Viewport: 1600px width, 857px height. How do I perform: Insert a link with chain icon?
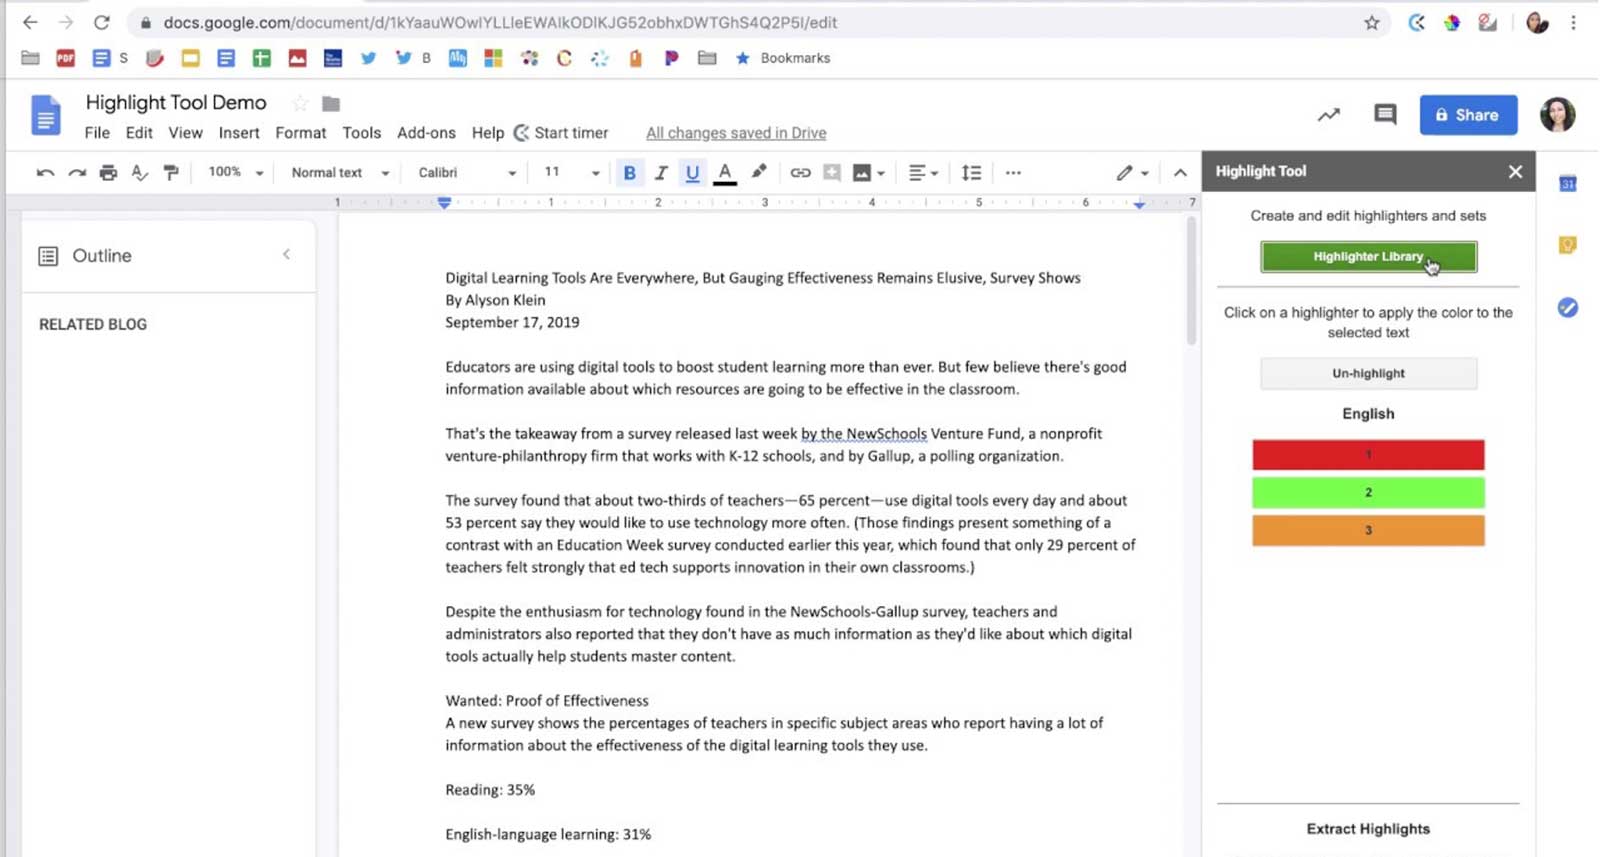[x=800, y=173]
